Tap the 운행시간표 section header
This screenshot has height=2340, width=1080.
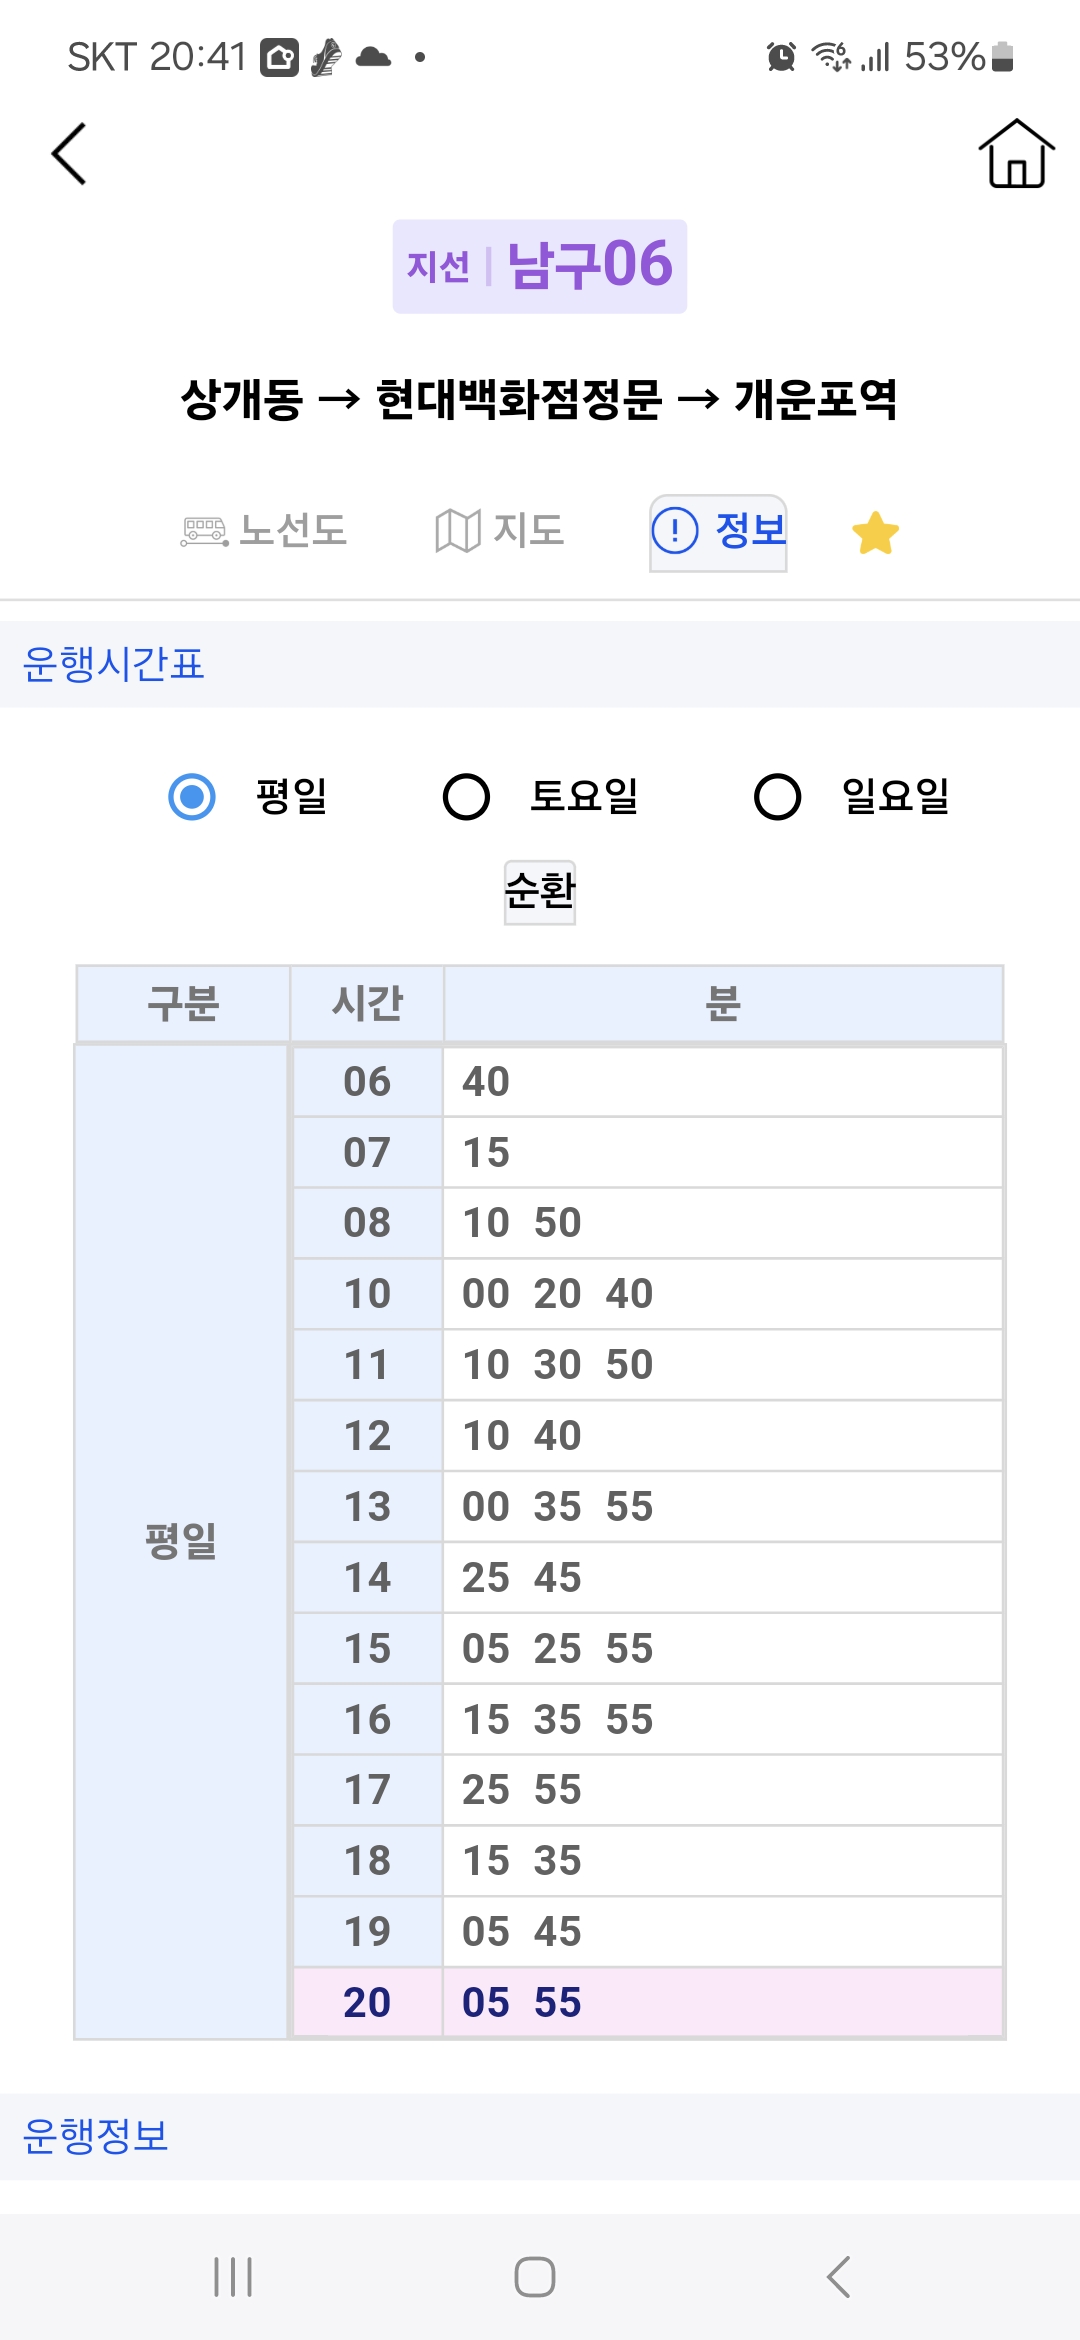tap(114, 664)
